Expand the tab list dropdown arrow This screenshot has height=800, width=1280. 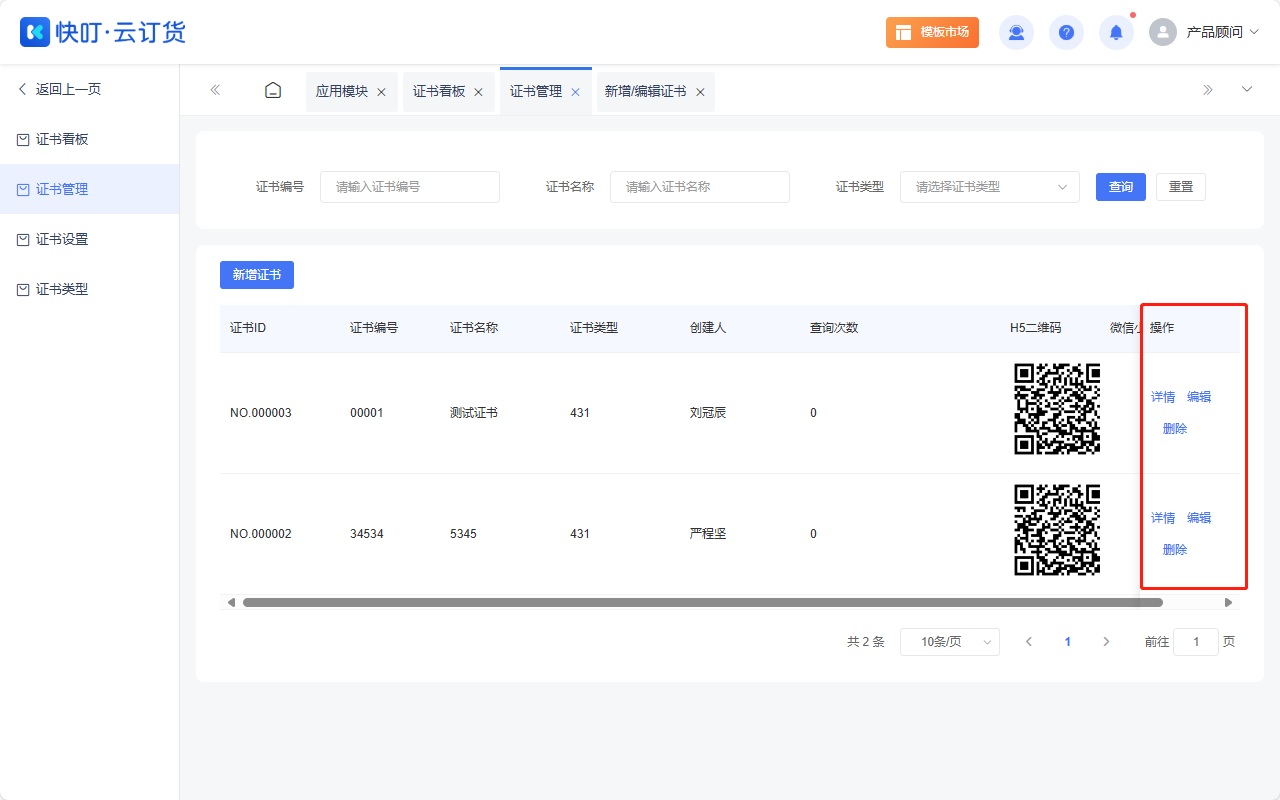pyautogui.click(x=1247, y=90)
